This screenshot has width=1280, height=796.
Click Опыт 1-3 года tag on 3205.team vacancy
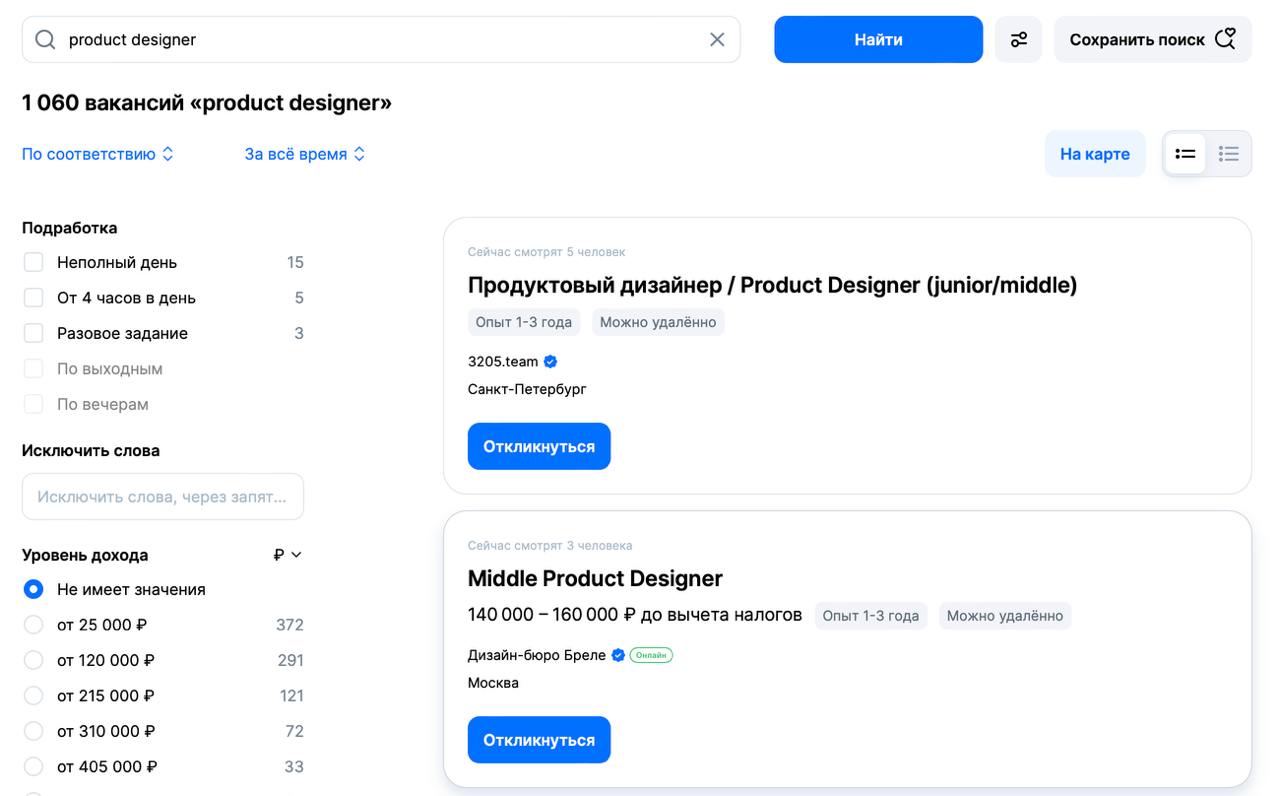pyautogui.click(x=524, y=322)
